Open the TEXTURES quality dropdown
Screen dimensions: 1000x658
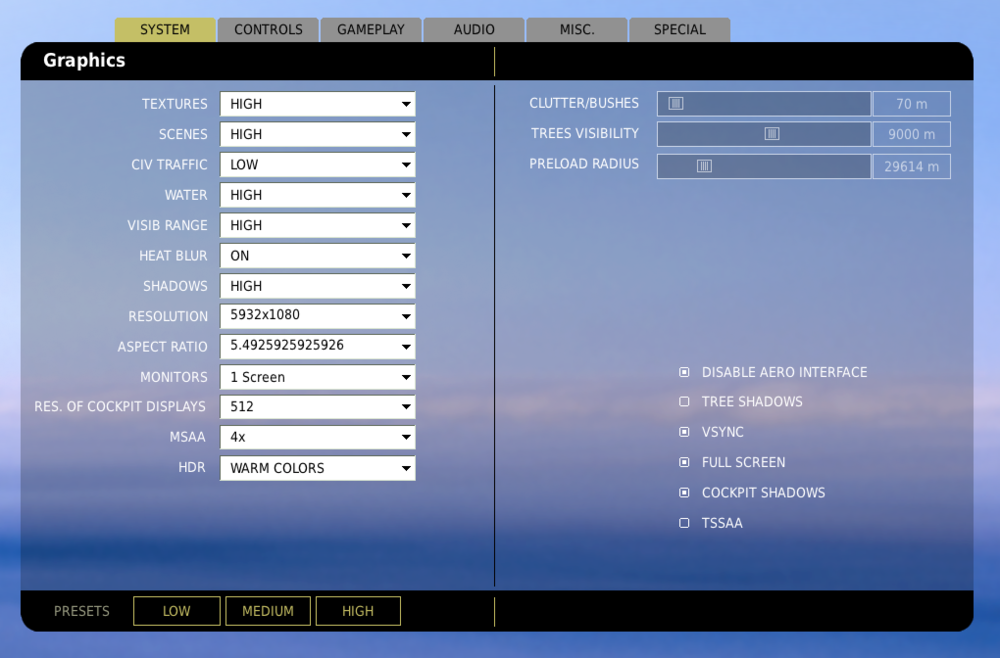coord(317,104)
